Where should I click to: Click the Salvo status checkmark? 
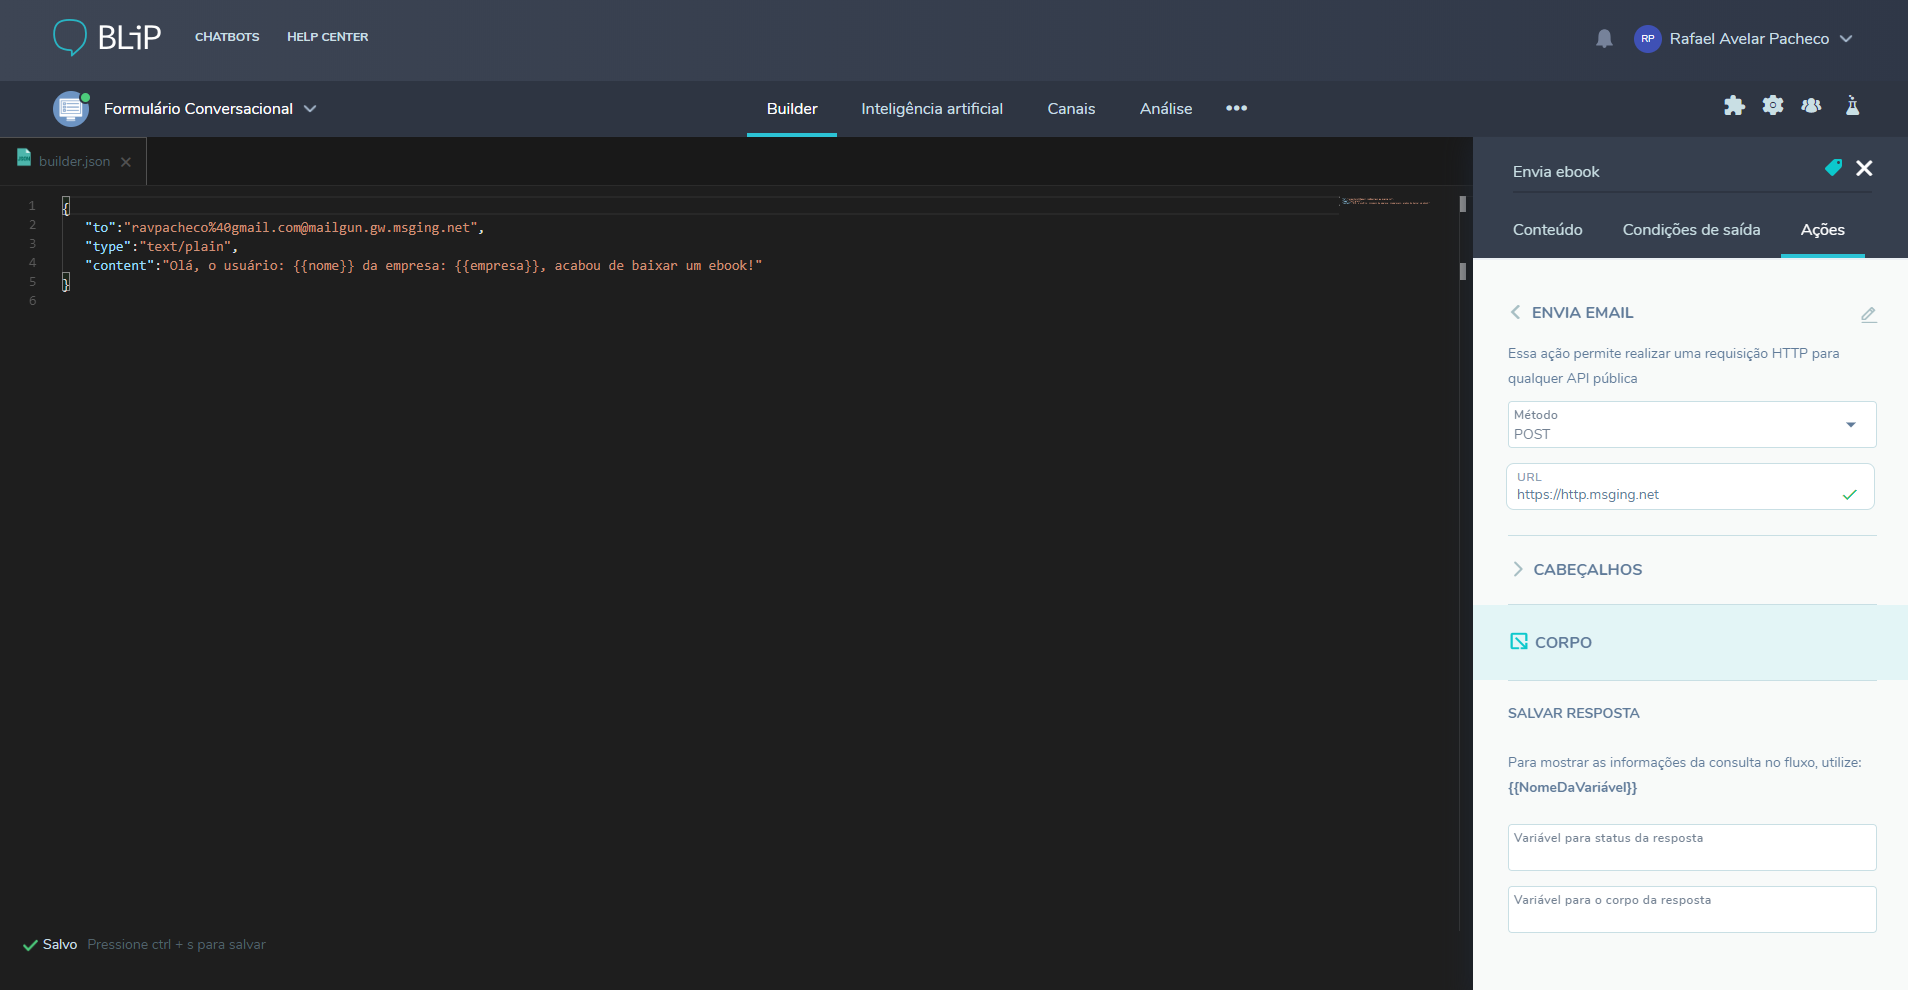point(30,945)
